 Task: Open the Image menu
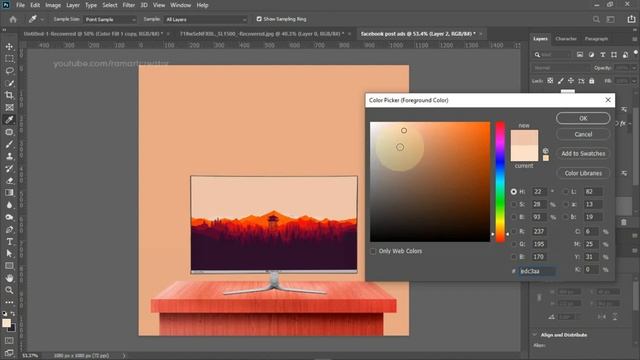click(53, 5)
